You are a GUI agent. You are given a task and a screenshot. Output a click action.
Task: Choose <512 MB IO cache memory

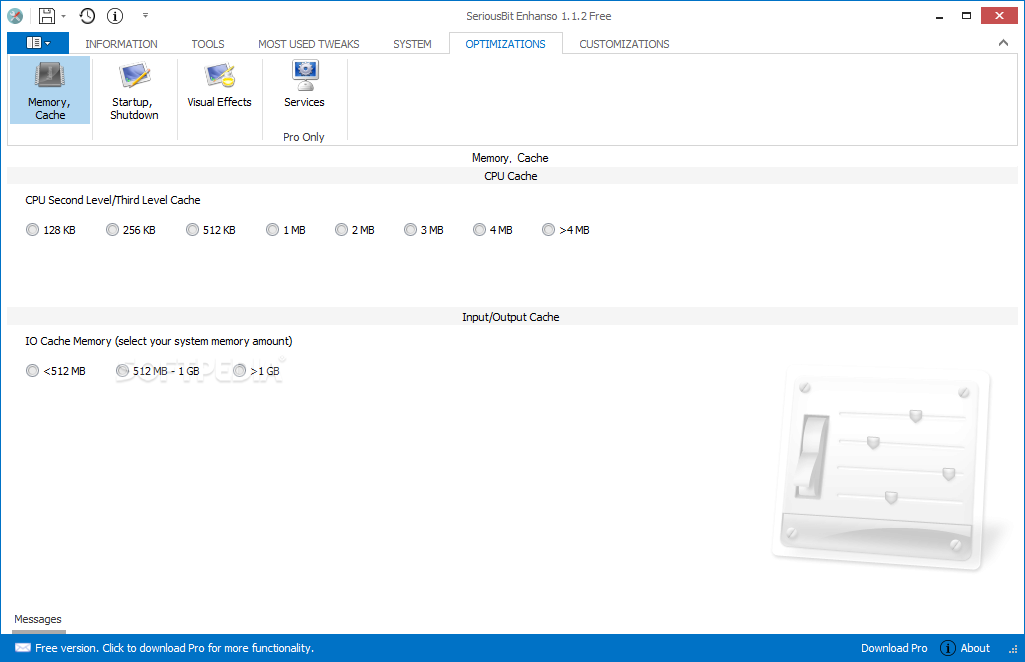click(56, 371)
